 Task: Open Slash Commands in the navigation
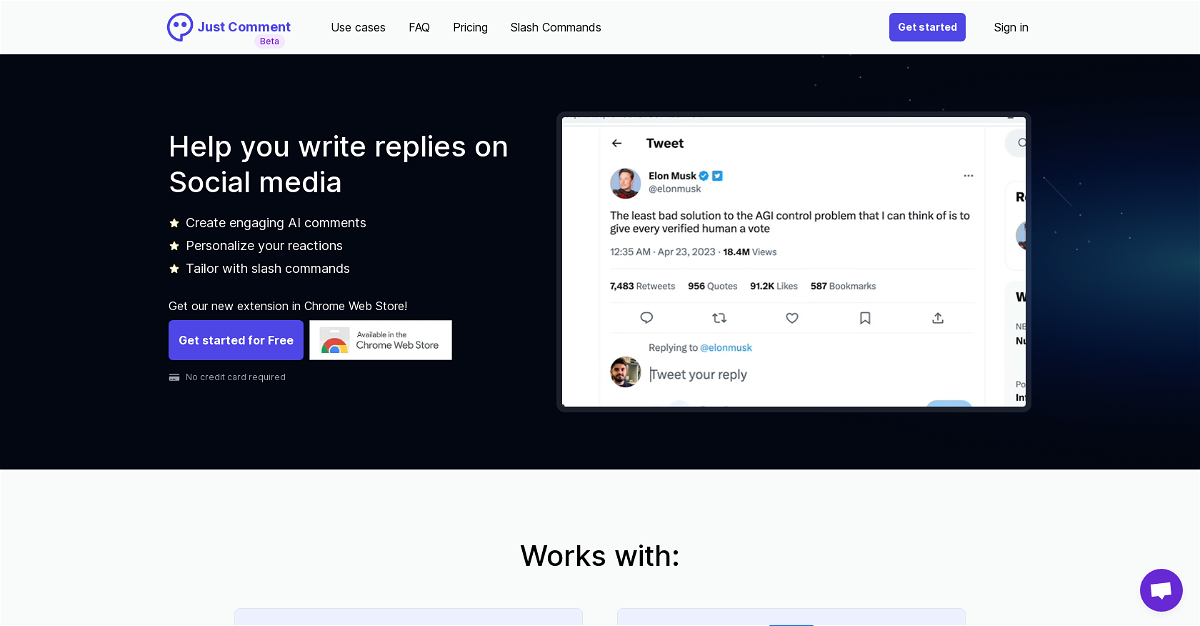tap(556, 27)
